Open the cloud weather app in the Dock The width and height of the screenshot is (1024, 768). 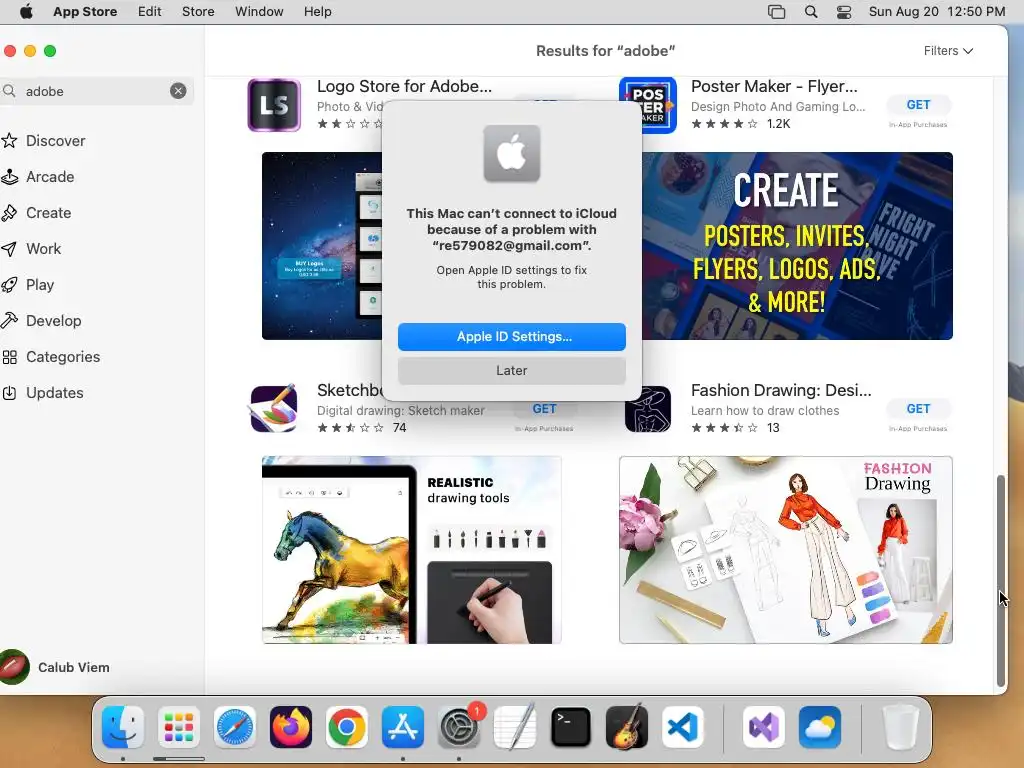[x=820, y=727]
